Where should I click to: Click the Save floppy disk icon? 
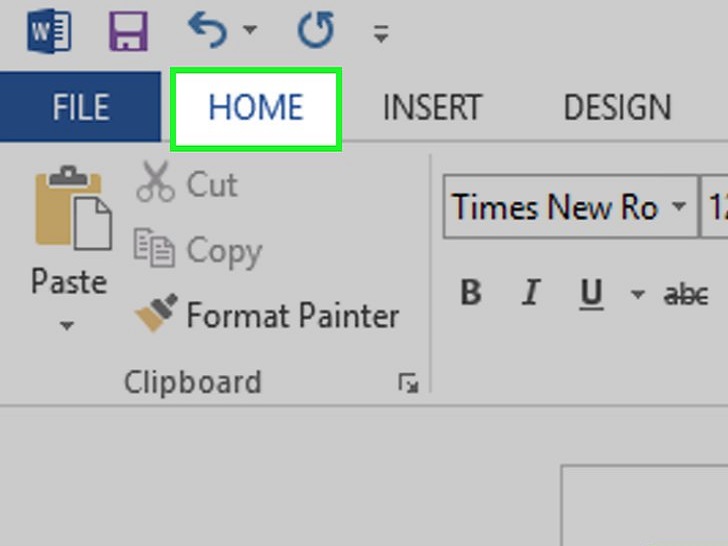click(x=128, y=31)
